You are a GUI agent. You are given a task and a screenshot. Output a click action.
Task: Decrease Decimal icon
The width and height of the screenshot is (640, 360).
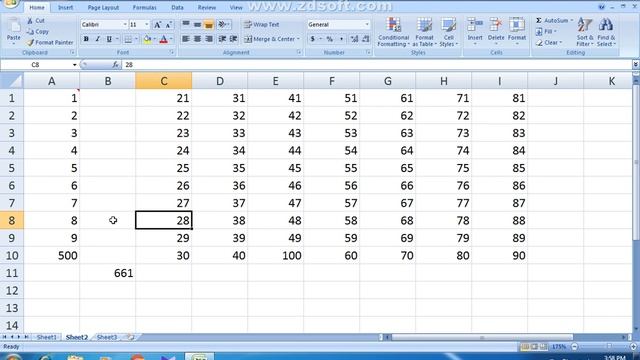(366, 39)
